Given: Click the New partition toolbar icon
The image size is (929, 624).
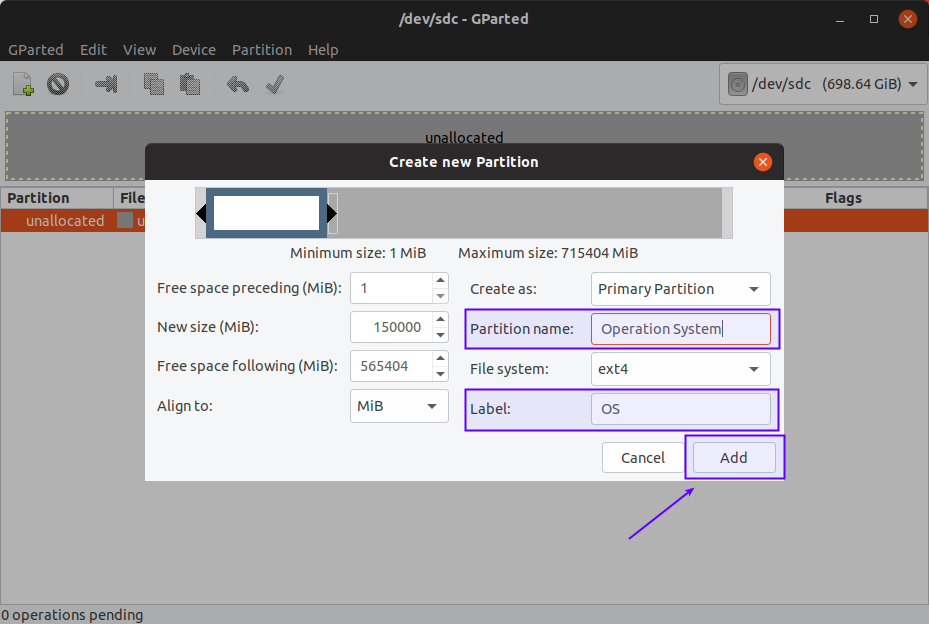Looking at the screenshot, I should (24, 84).
